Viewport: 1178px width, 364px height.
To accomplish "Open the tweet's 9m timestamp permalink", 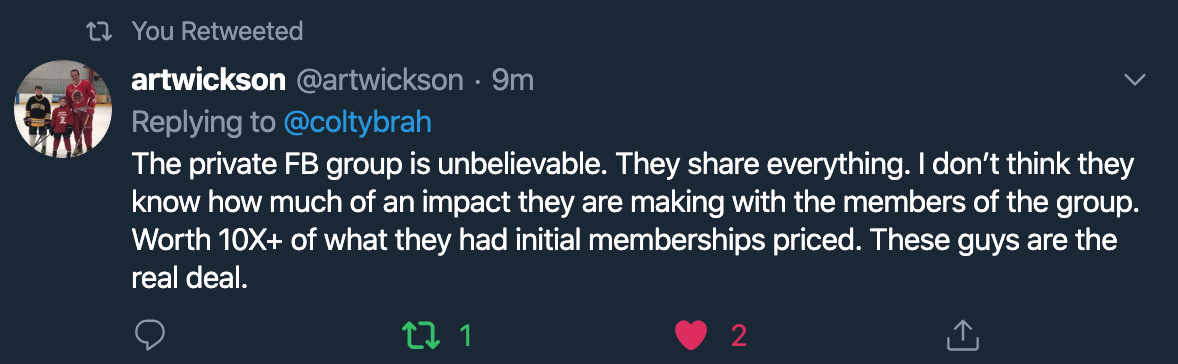I will click(513, 80).
